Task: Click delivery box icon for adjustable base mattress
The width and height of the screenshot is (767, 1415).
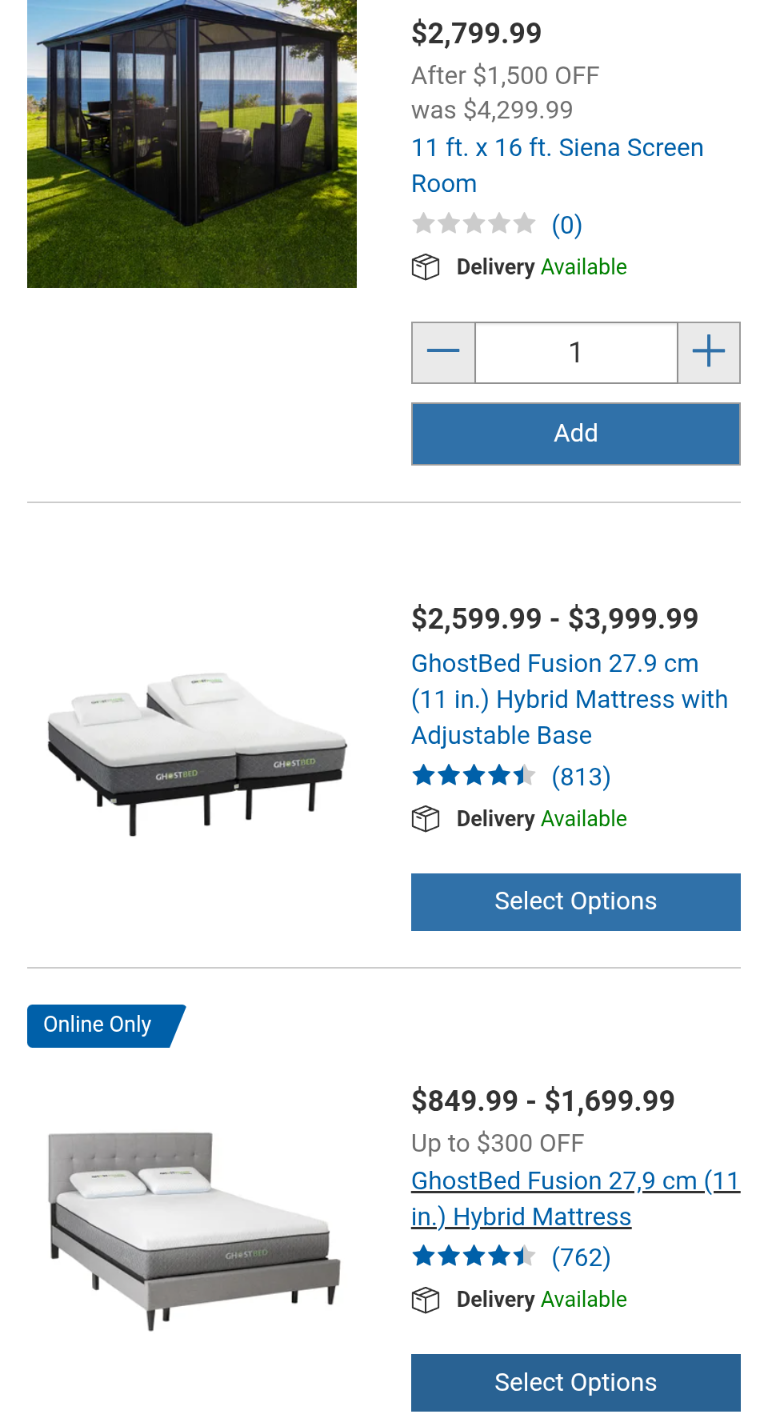Action: (426, 819)
